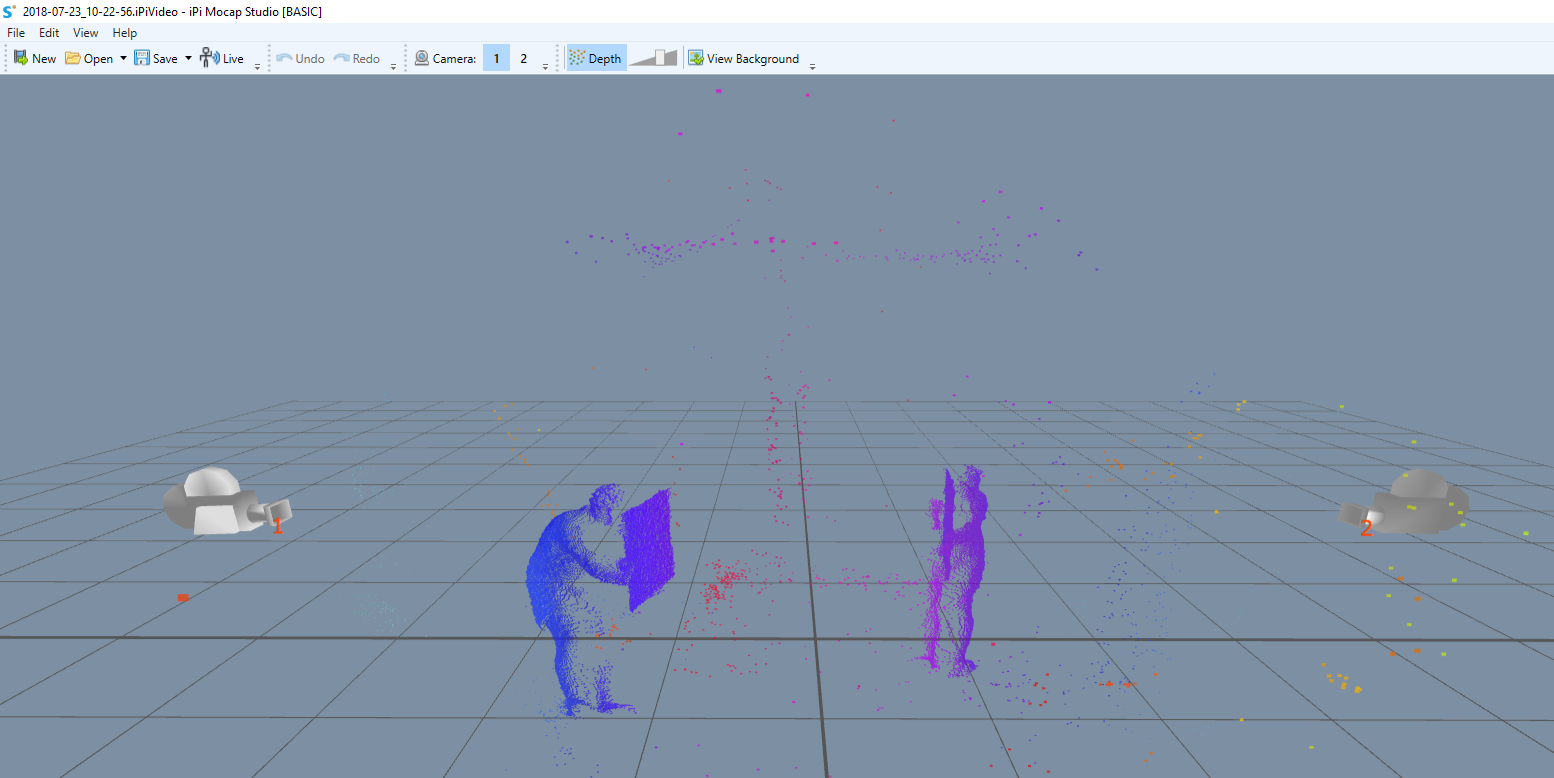Open the File menu

point(16,33)
